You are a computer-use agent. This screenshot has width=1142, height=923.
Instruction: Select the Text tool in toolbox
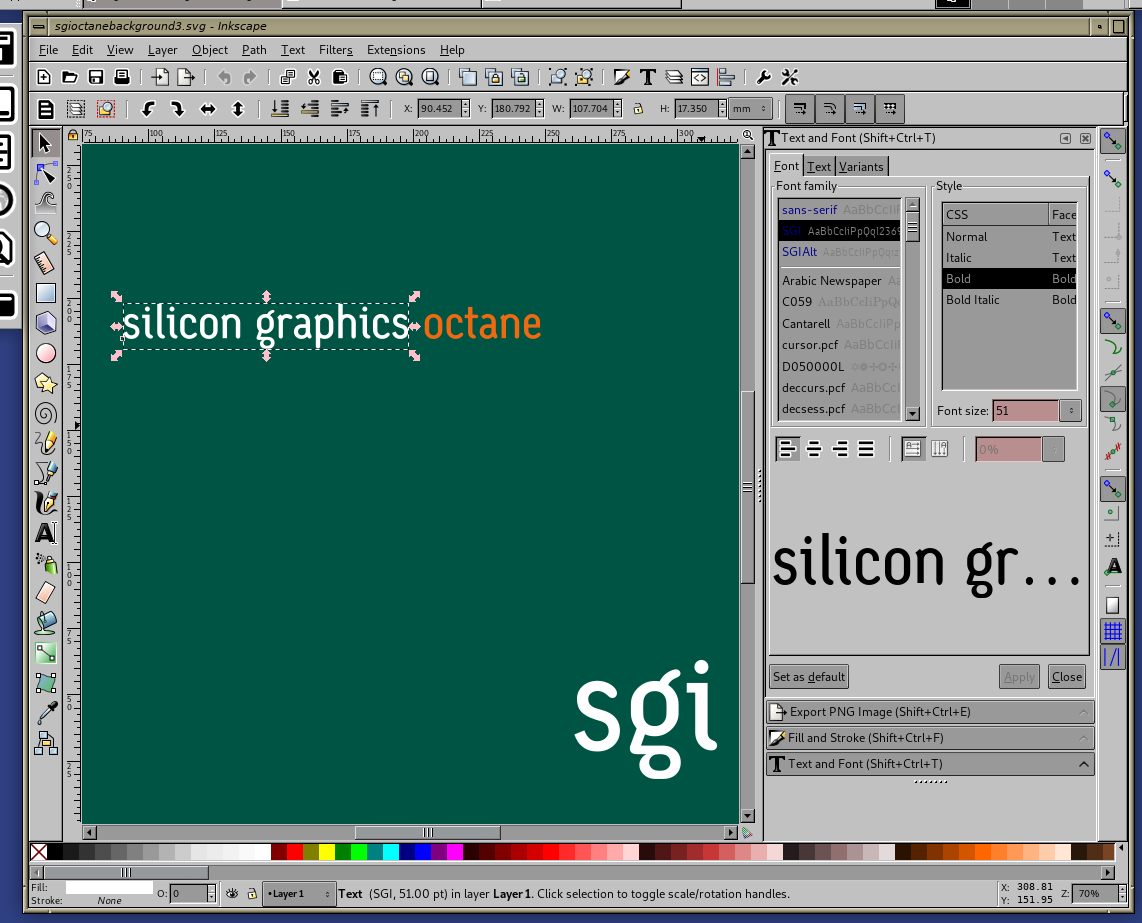[45, 533]
